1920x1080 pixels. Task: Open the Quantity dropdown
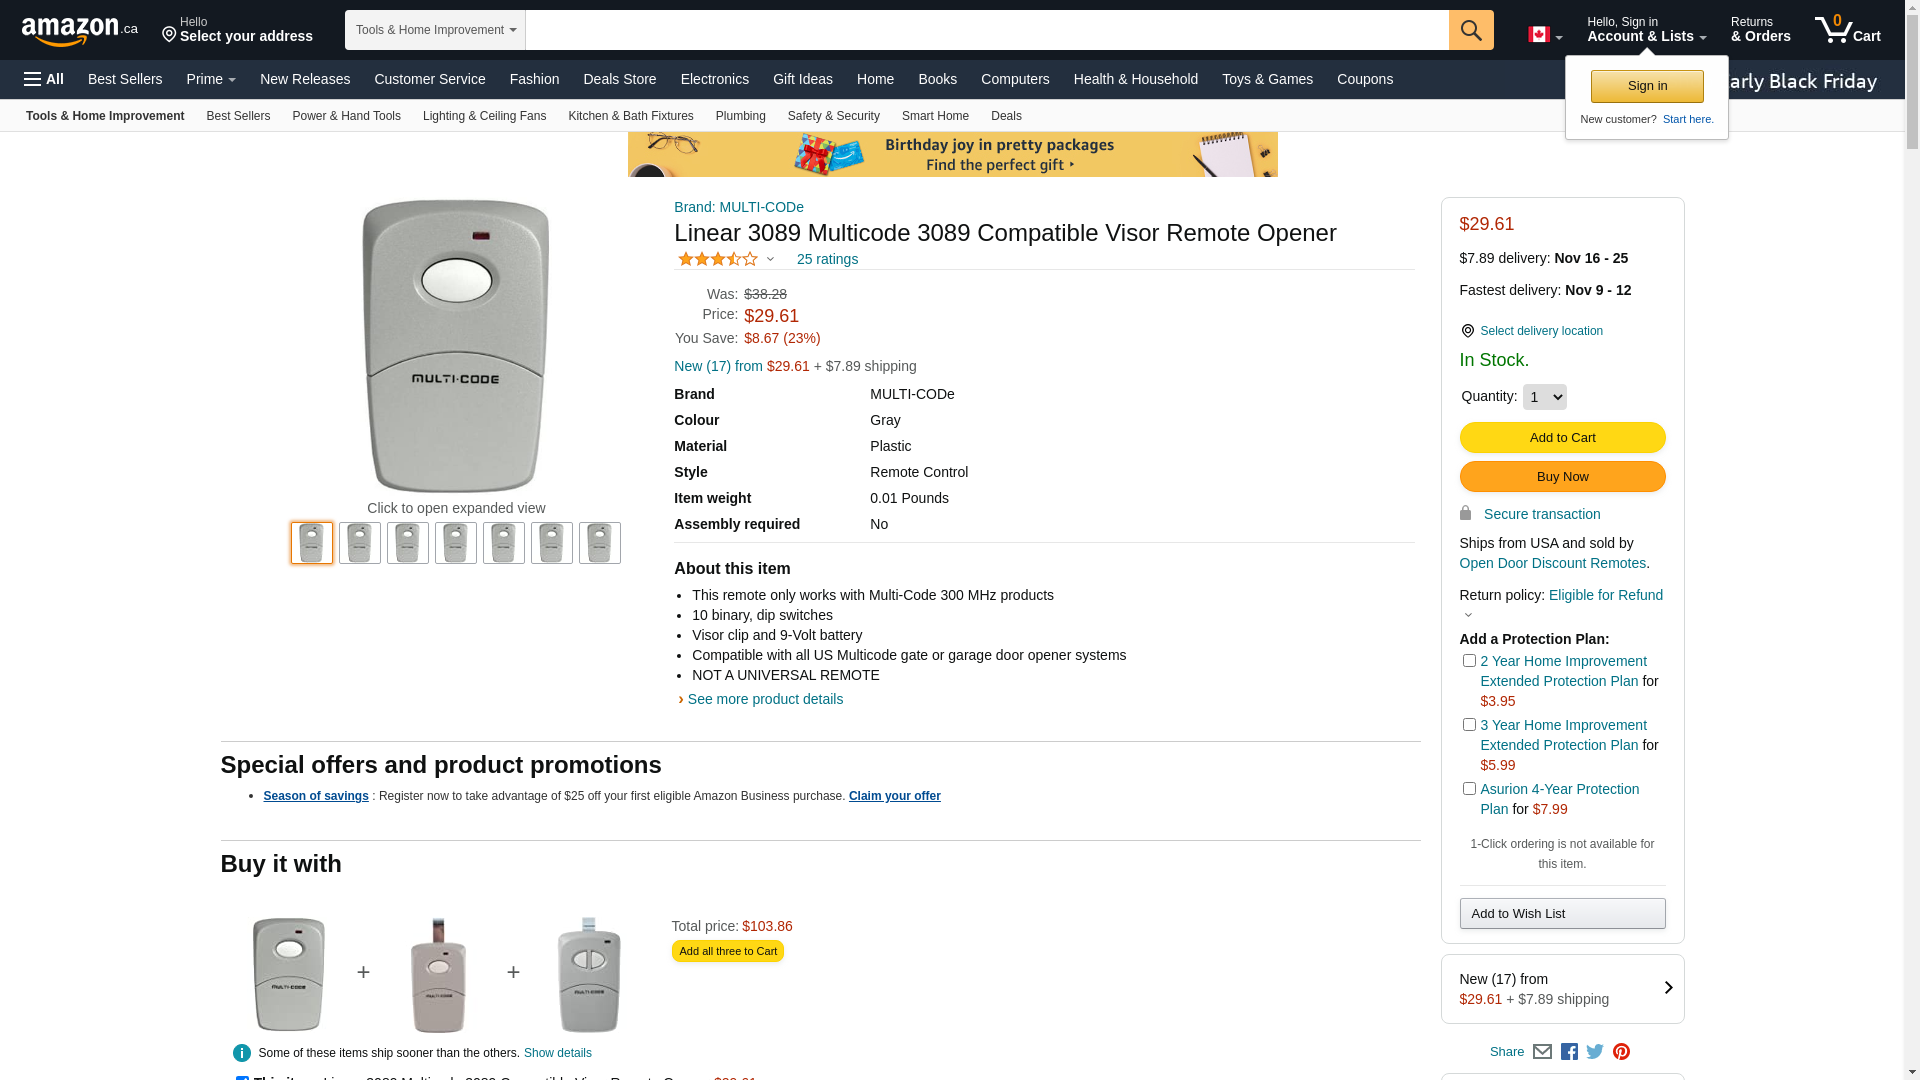tap(1544, 397)
